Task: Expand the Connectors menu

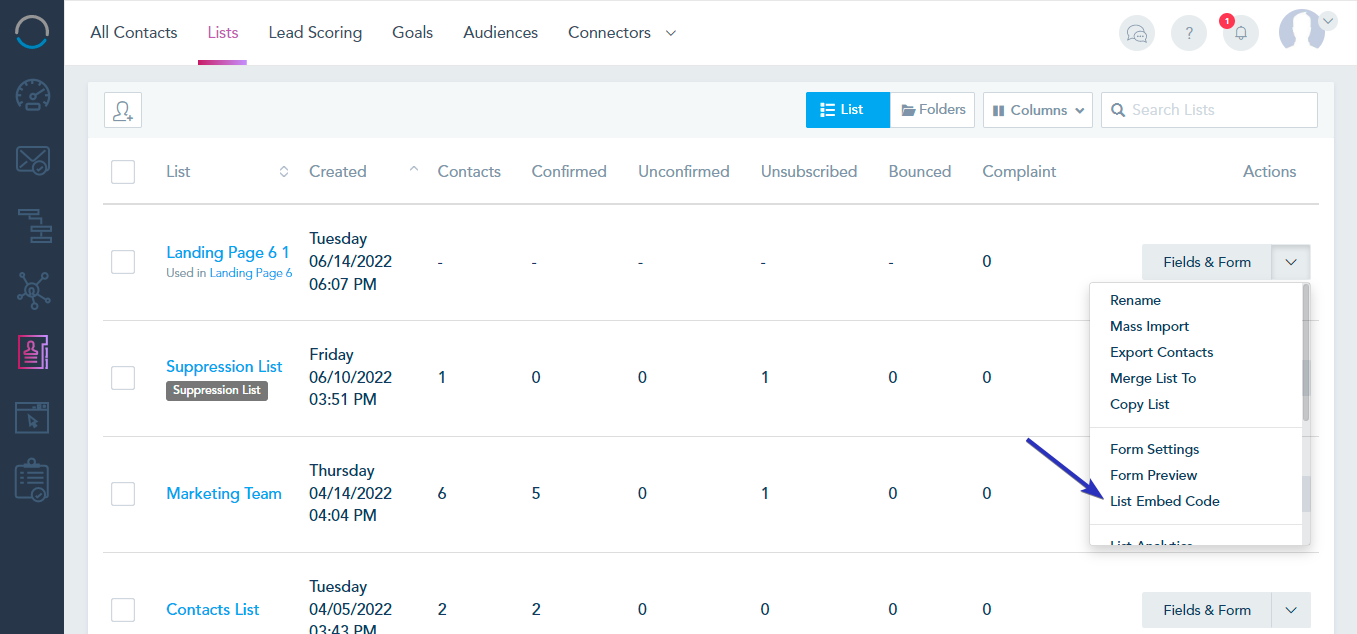Action: coord(622,33)
